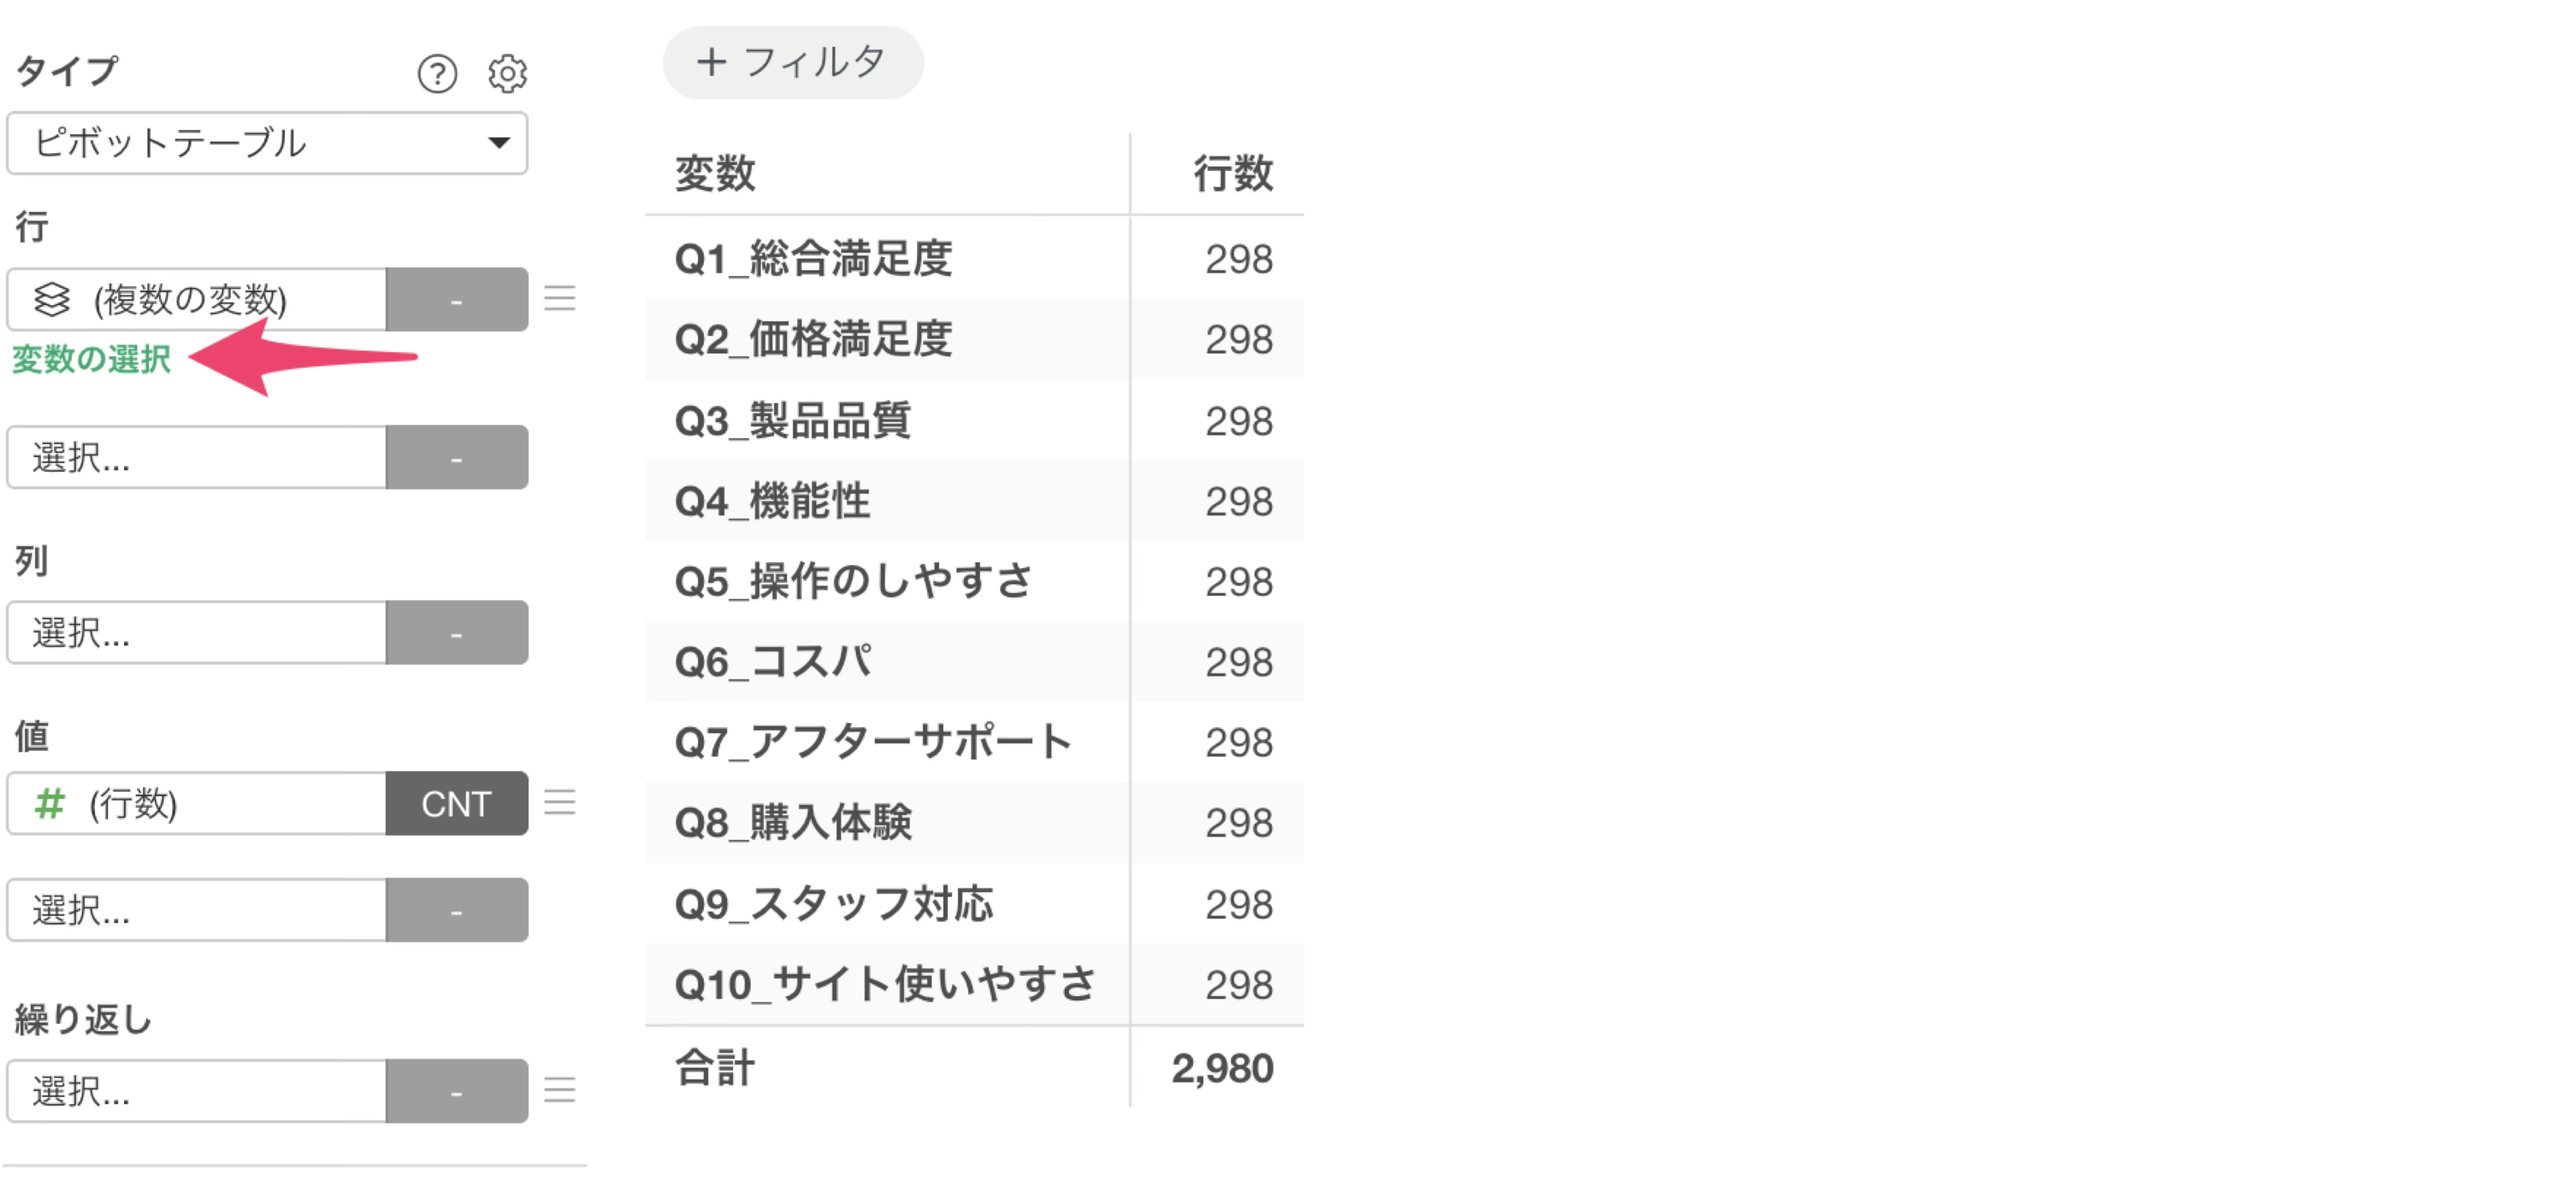This screenshot has height=1186, width=2576.
Task: Click the layers icon in 複数の変数 field
Action: [52, 299]
